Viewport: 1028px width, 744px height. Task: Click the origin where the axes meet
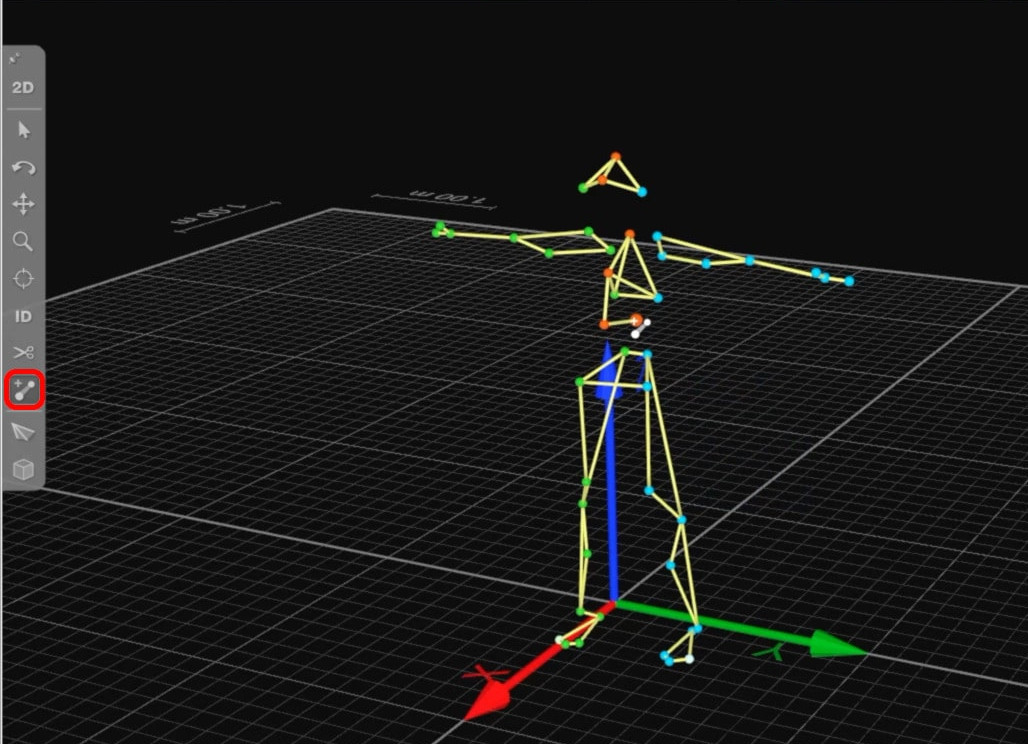[x=614, y=603]
